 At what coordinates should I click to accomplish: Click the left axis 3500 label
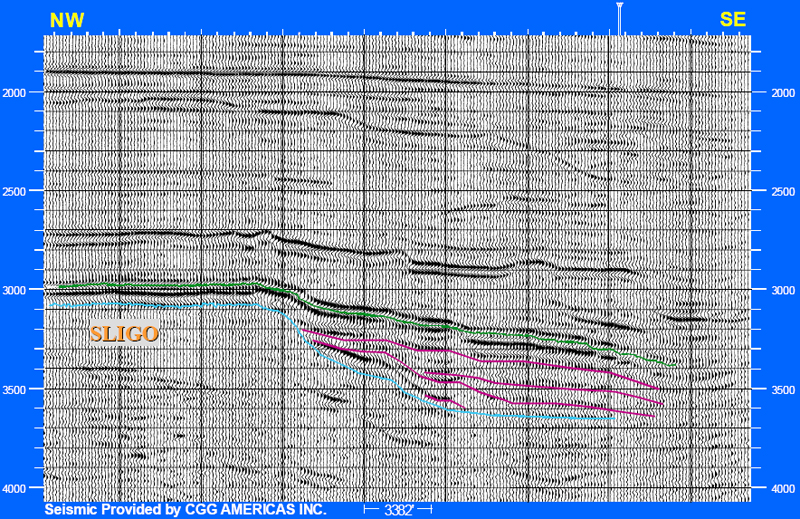point(14,390)
